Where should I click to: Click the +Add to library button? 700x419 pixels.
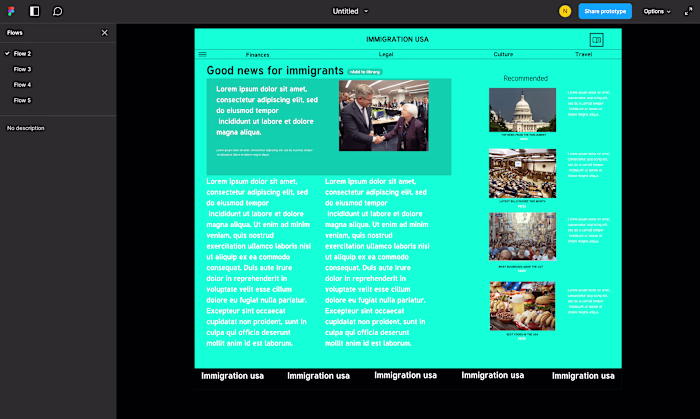(365, 72)
